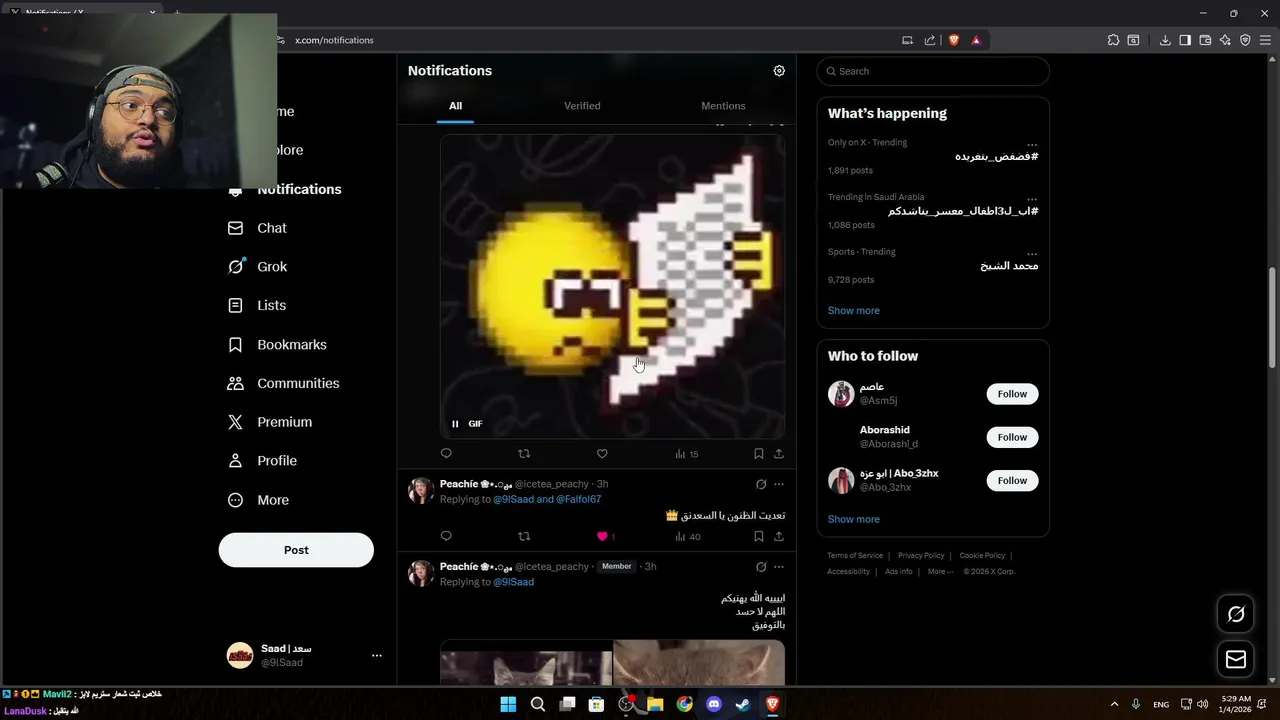Show more trends under What's happening
Image resolution: width=1280 pixels, height=720 pixels.
[854, 311]
